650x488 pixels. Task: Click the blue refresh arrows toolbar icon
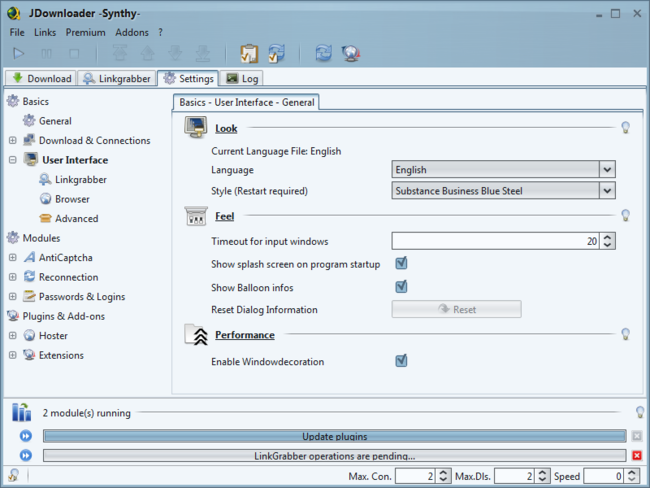(323, 53)
